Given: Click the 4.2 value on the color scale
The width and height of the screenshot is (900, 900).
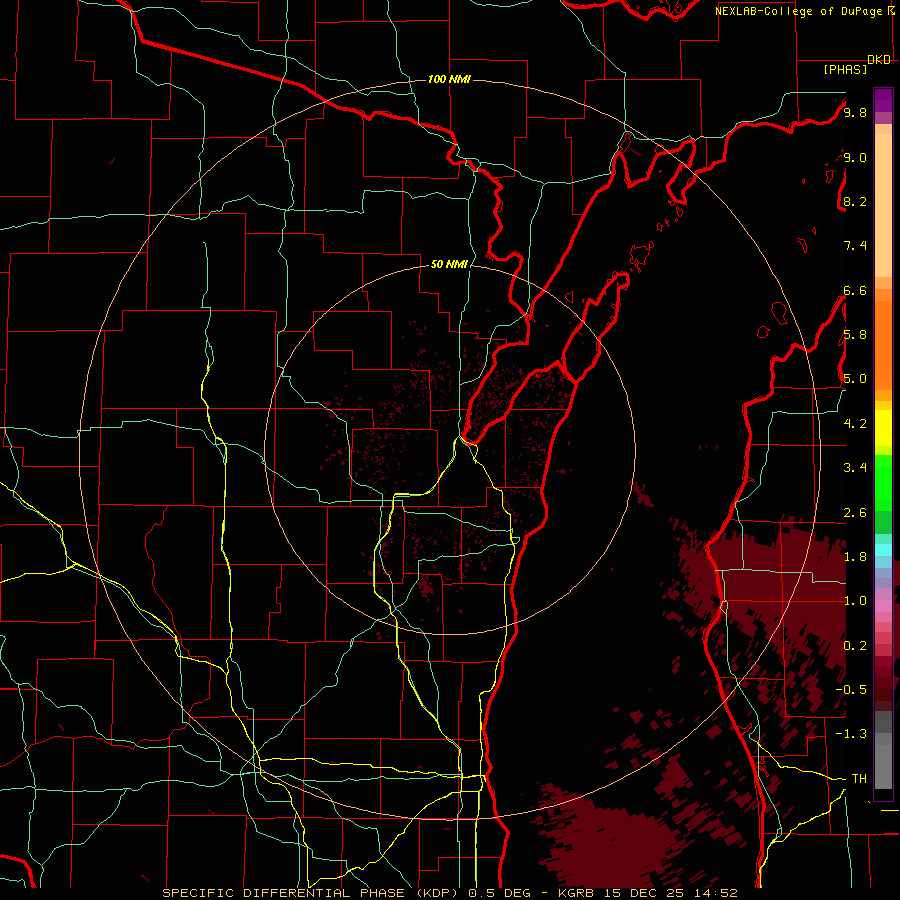Looking at the screenshot, I should coord(855,424).
